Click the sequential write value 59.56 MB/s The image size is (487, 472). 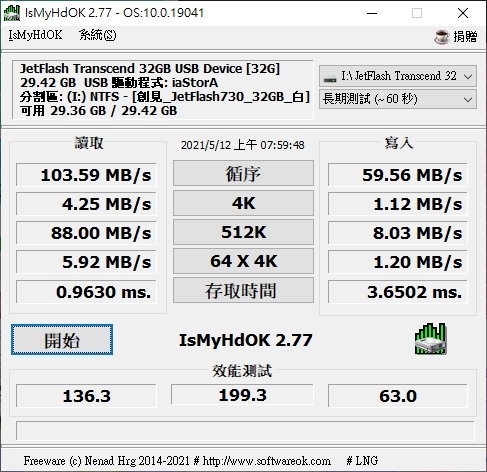tap(398, 175)
